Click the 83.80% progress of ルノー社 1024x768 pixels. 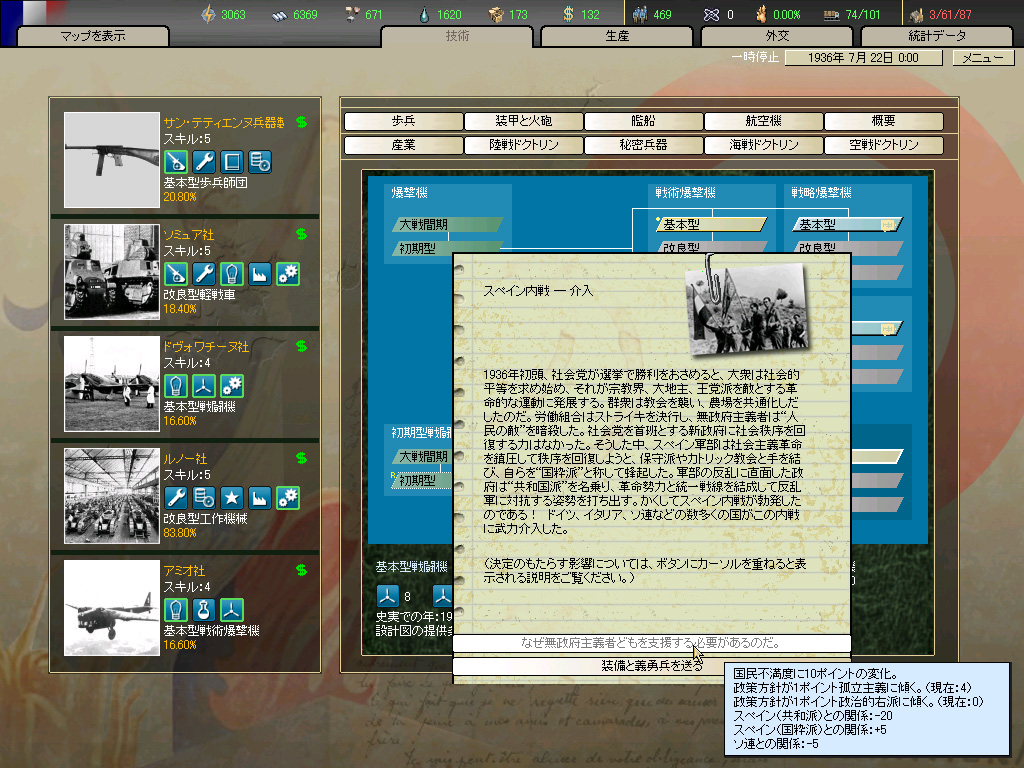click(180, 533)
